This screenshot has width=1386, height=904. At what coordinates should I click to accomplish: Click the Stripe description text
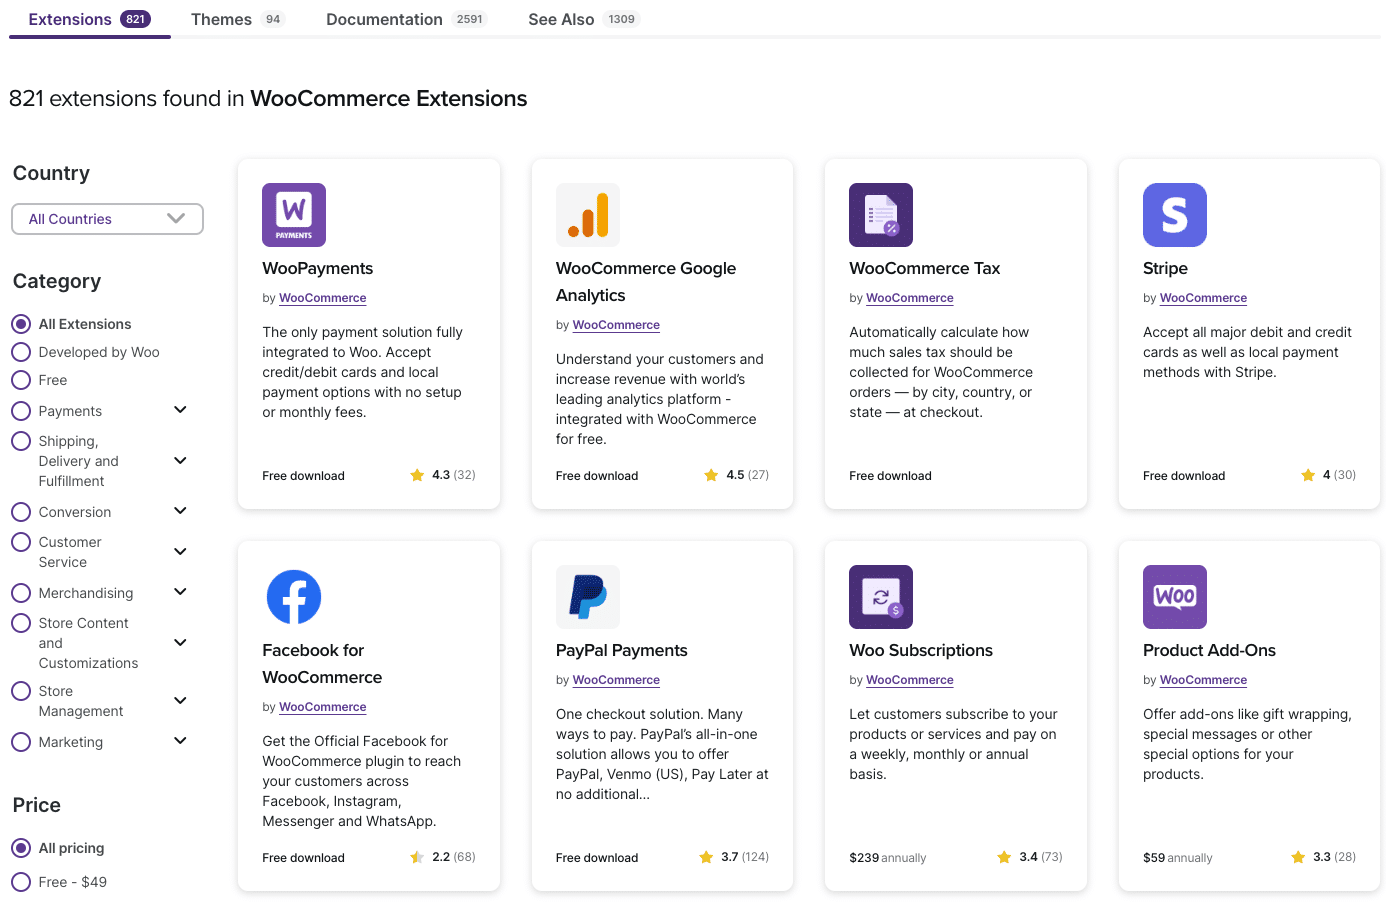click(1247, 352)
